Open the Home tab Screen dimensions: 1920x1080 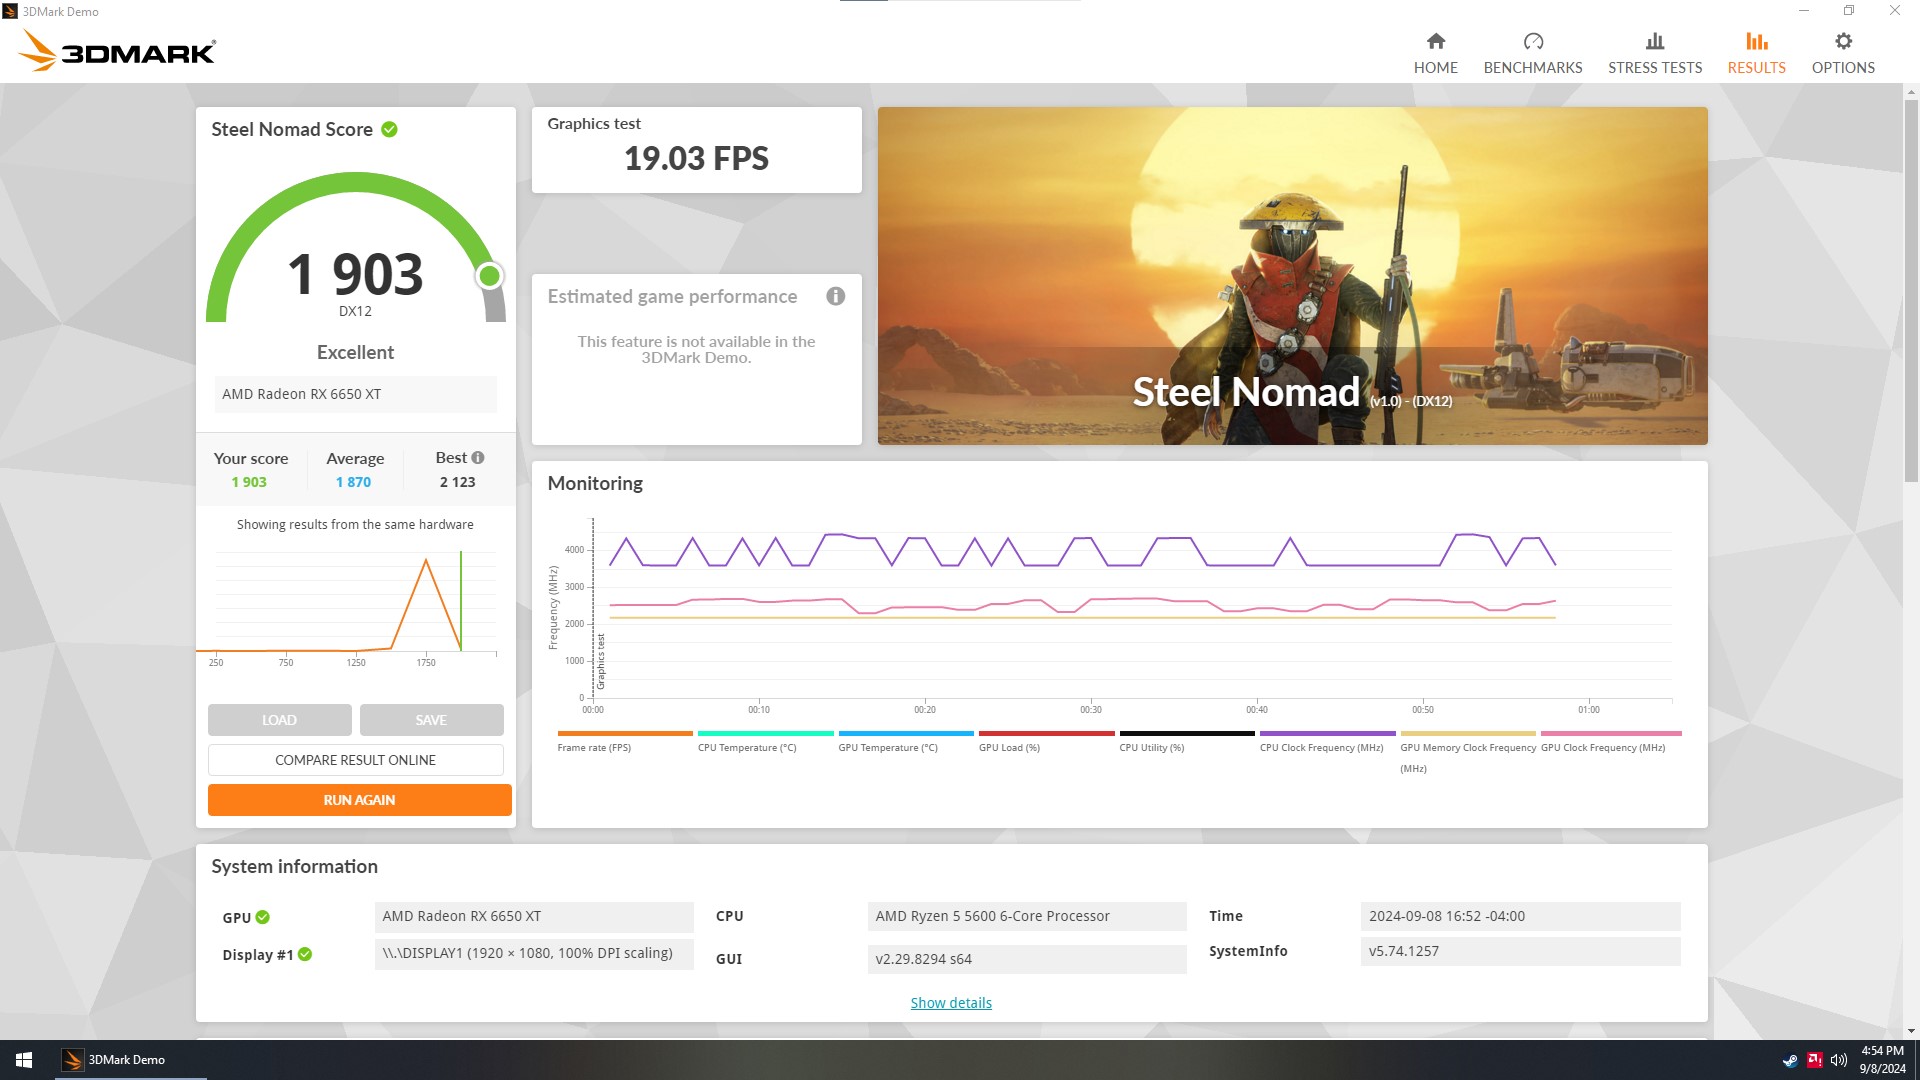coord(1435,53)
